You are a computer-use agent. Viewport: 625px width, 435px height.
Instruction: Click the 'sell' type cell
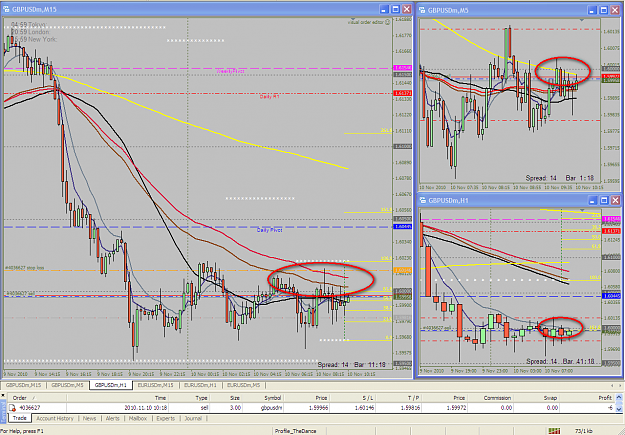[x=202, y=408]
